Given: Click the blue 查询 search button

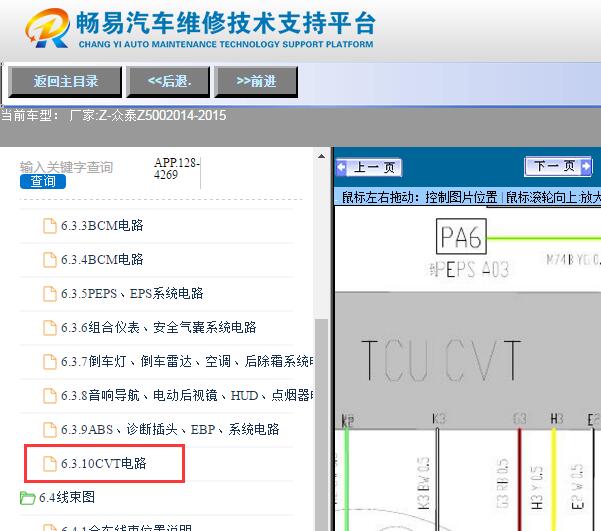Looking at the screenshot, I should 43,181.
